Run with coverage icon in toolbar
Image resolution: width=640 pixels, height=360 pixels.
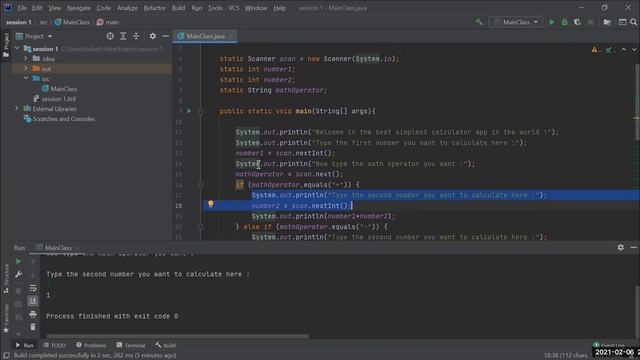[x=578, y=22]
